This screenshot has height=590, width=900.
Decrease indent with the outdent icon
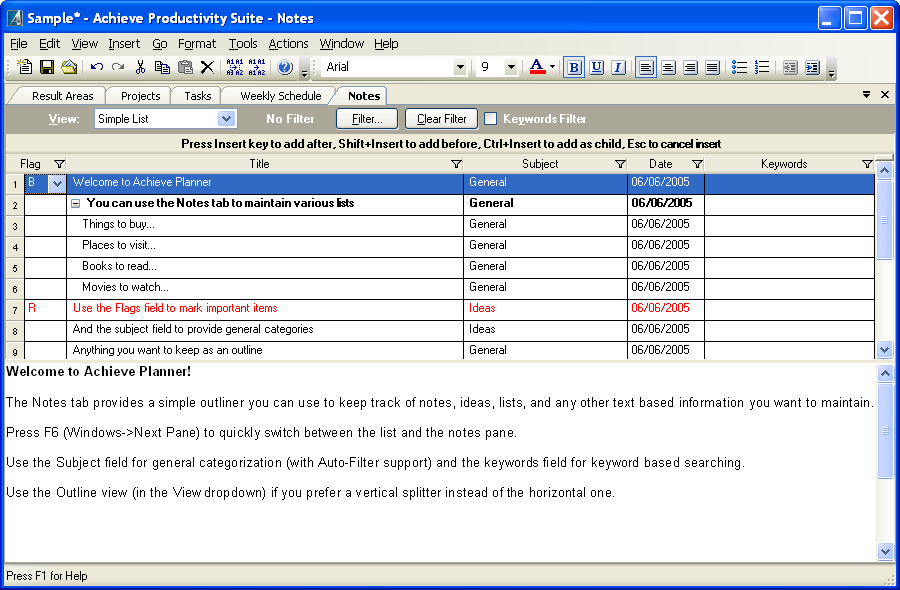pyautogui.click(x=790, y=67)
